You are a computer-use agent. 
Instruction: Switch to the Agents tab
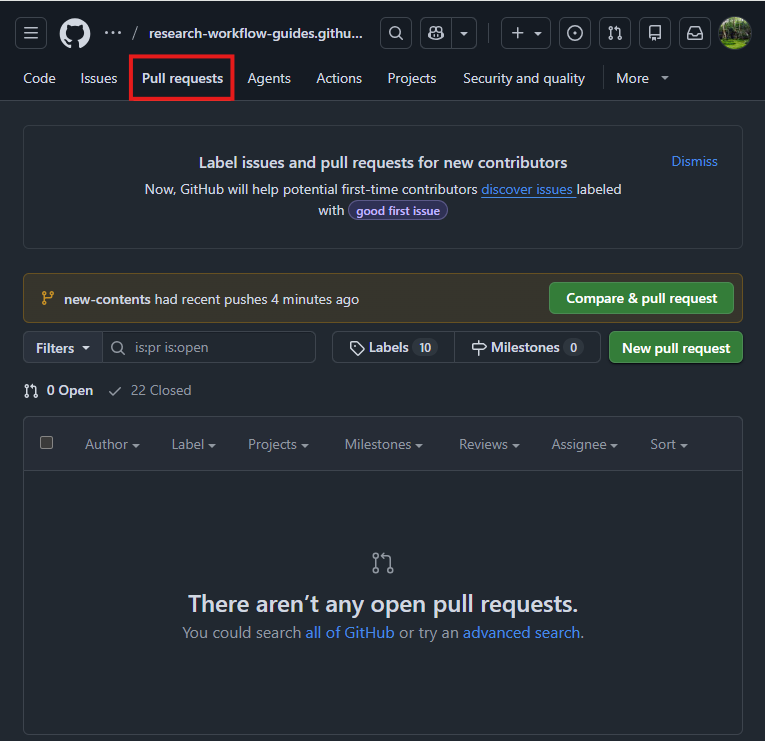click(x=269, y=78)
